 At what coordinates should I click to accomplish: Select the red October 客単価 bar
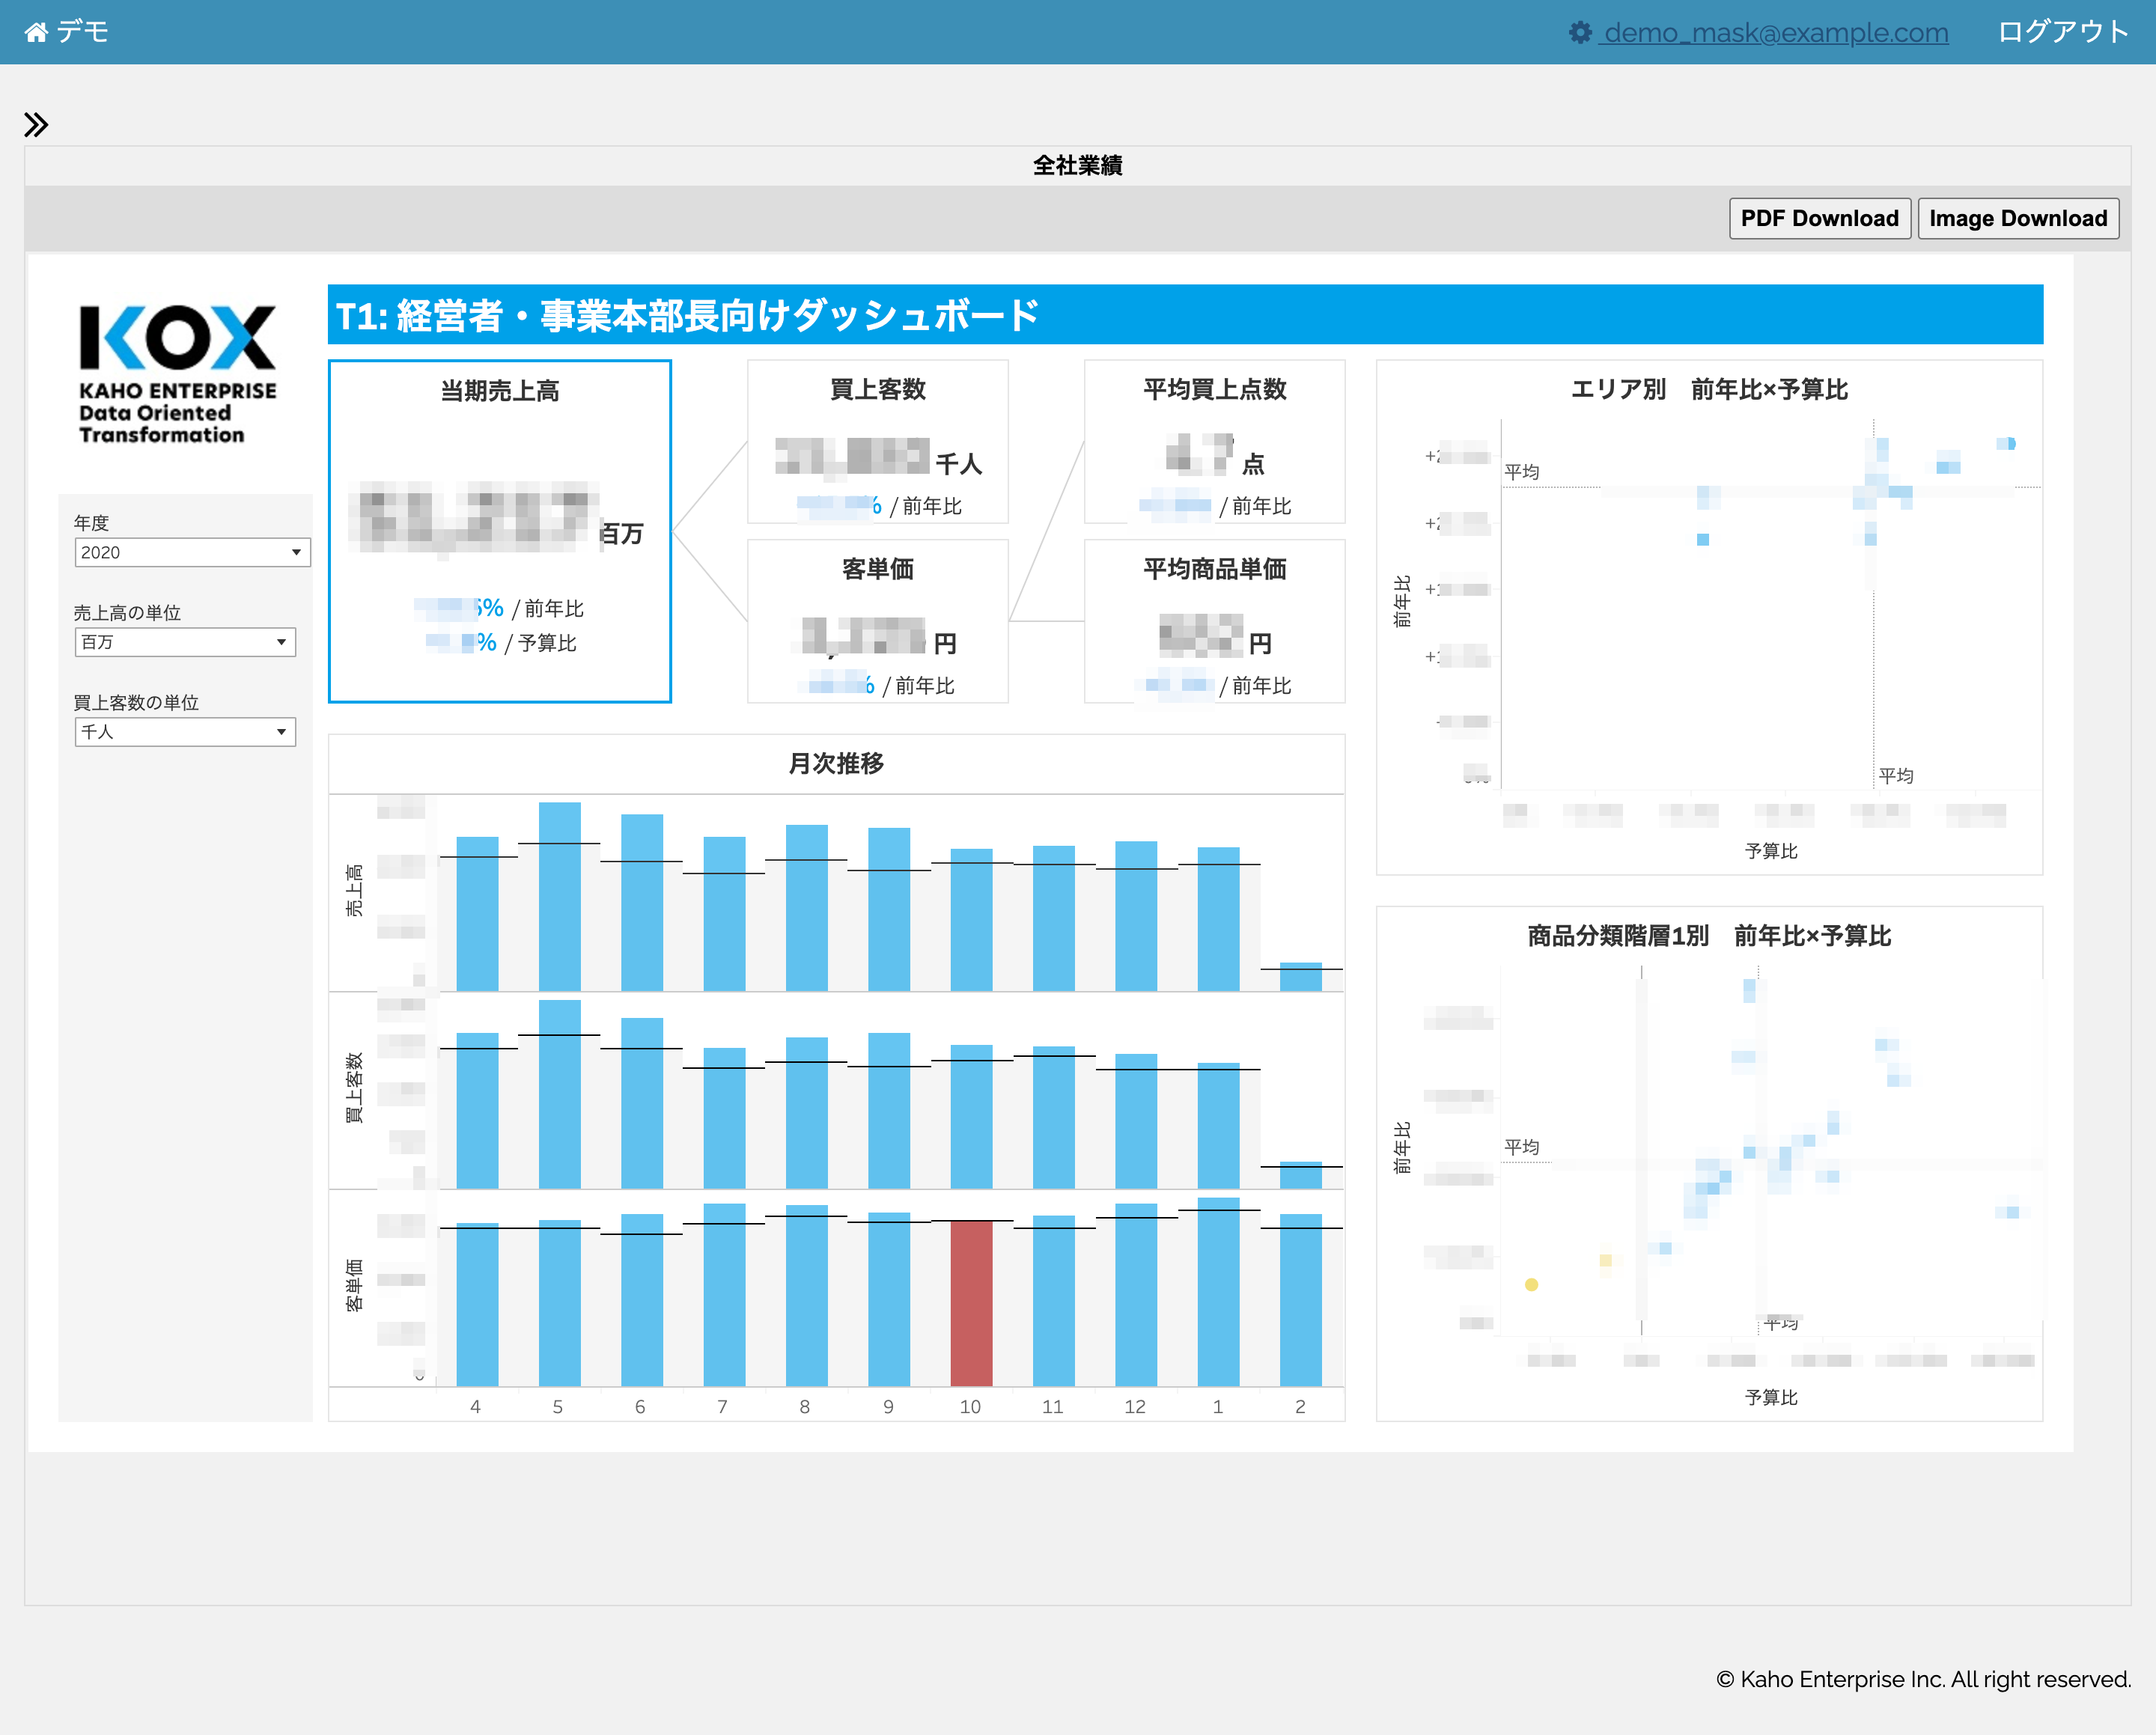click(970, 1302)
